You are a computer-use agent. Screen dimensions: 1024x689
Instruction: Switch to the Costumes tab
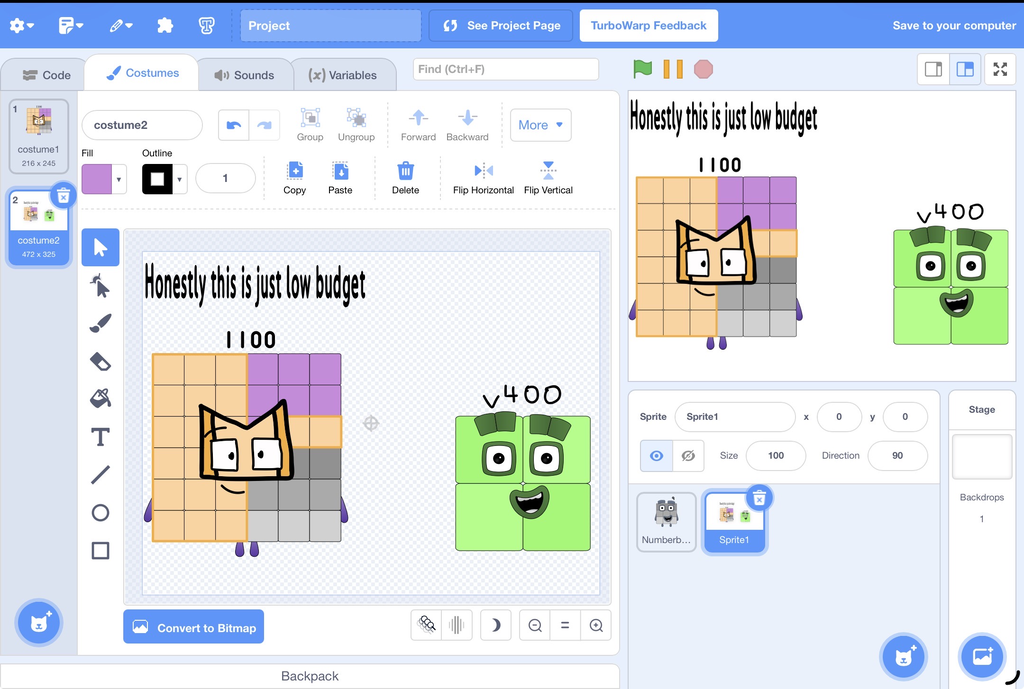point(142,72)
